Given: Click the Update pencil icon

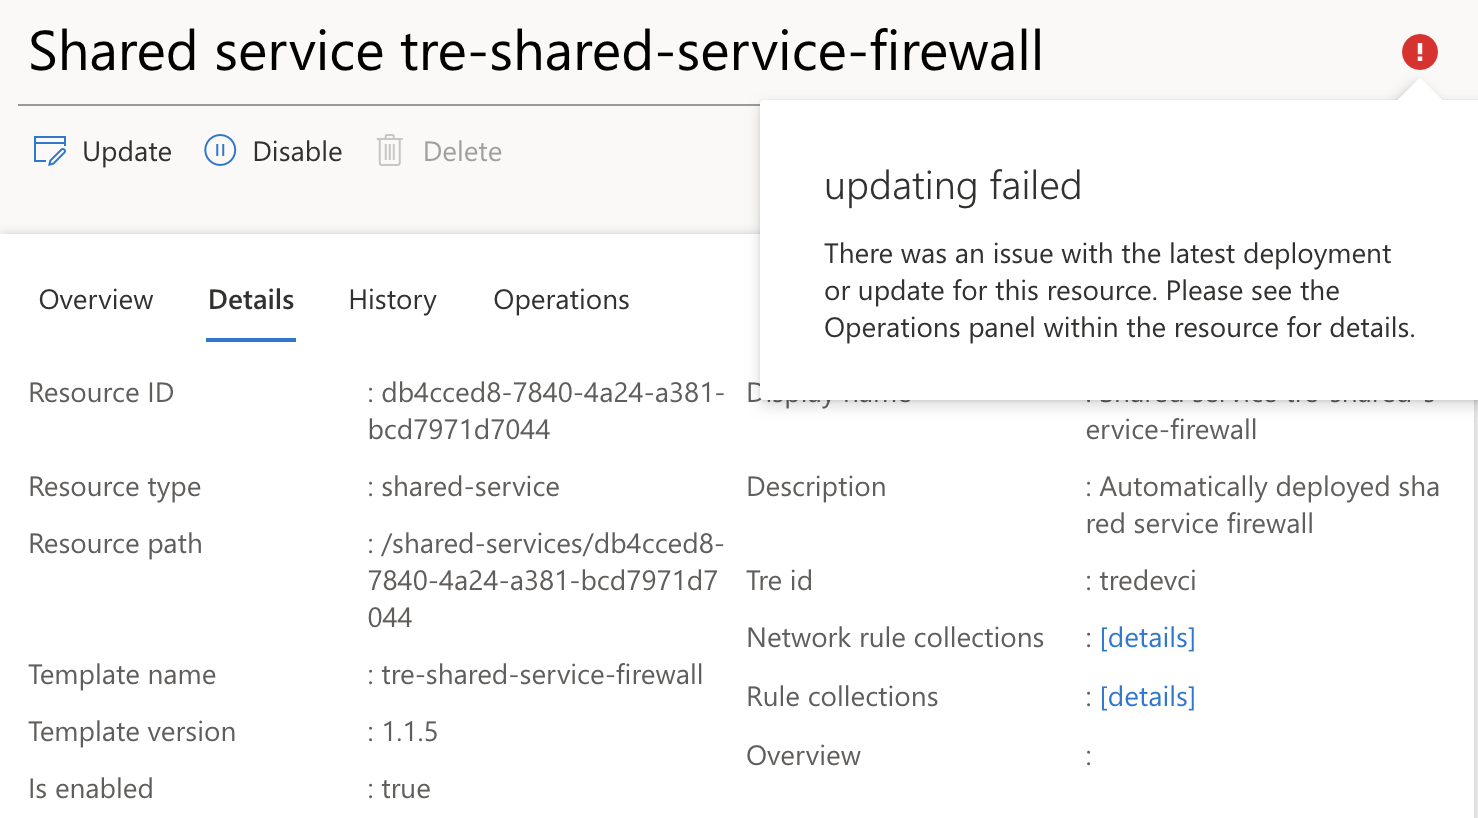Looking at the screenshot, I should 50,150.
